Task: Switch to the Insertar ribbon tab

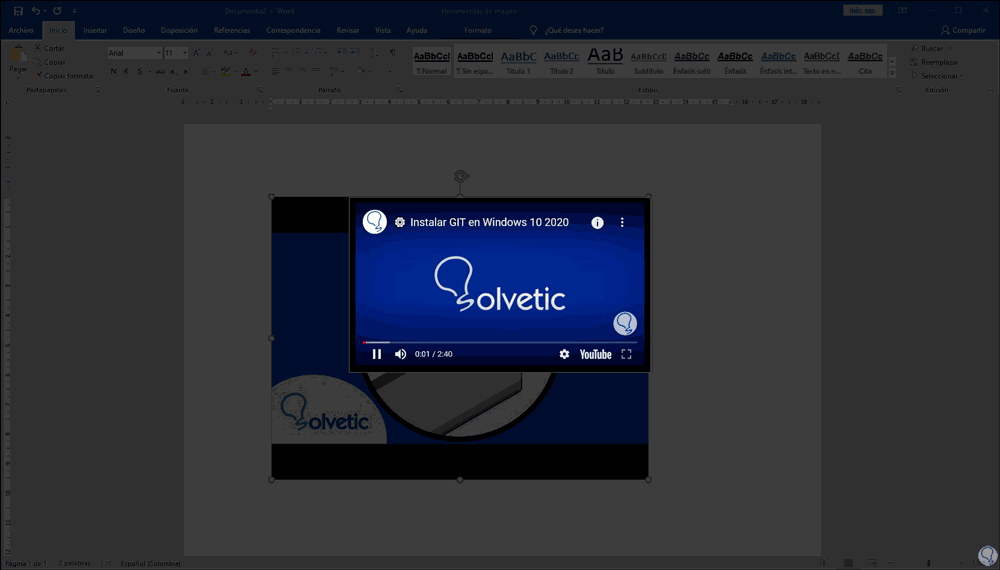Action: pyautogui.click(x=95, y=30)
